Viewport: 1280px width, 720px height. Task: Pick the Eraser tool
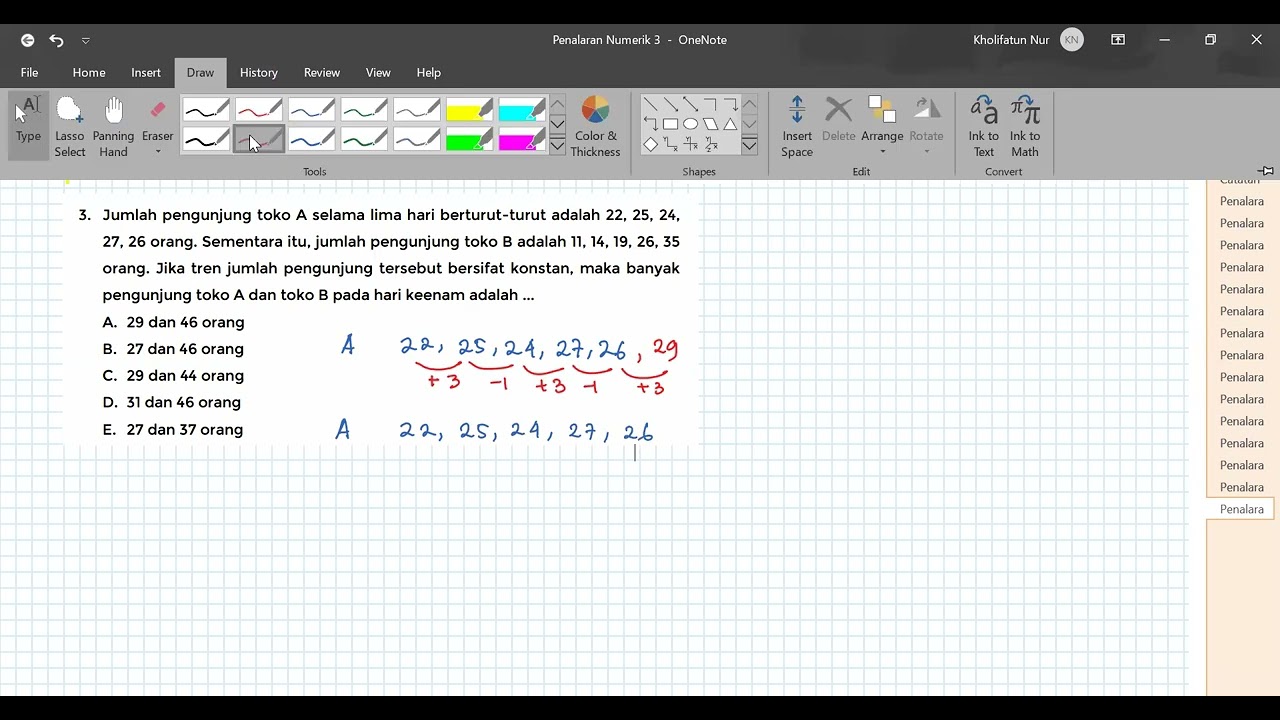(157, 118)
